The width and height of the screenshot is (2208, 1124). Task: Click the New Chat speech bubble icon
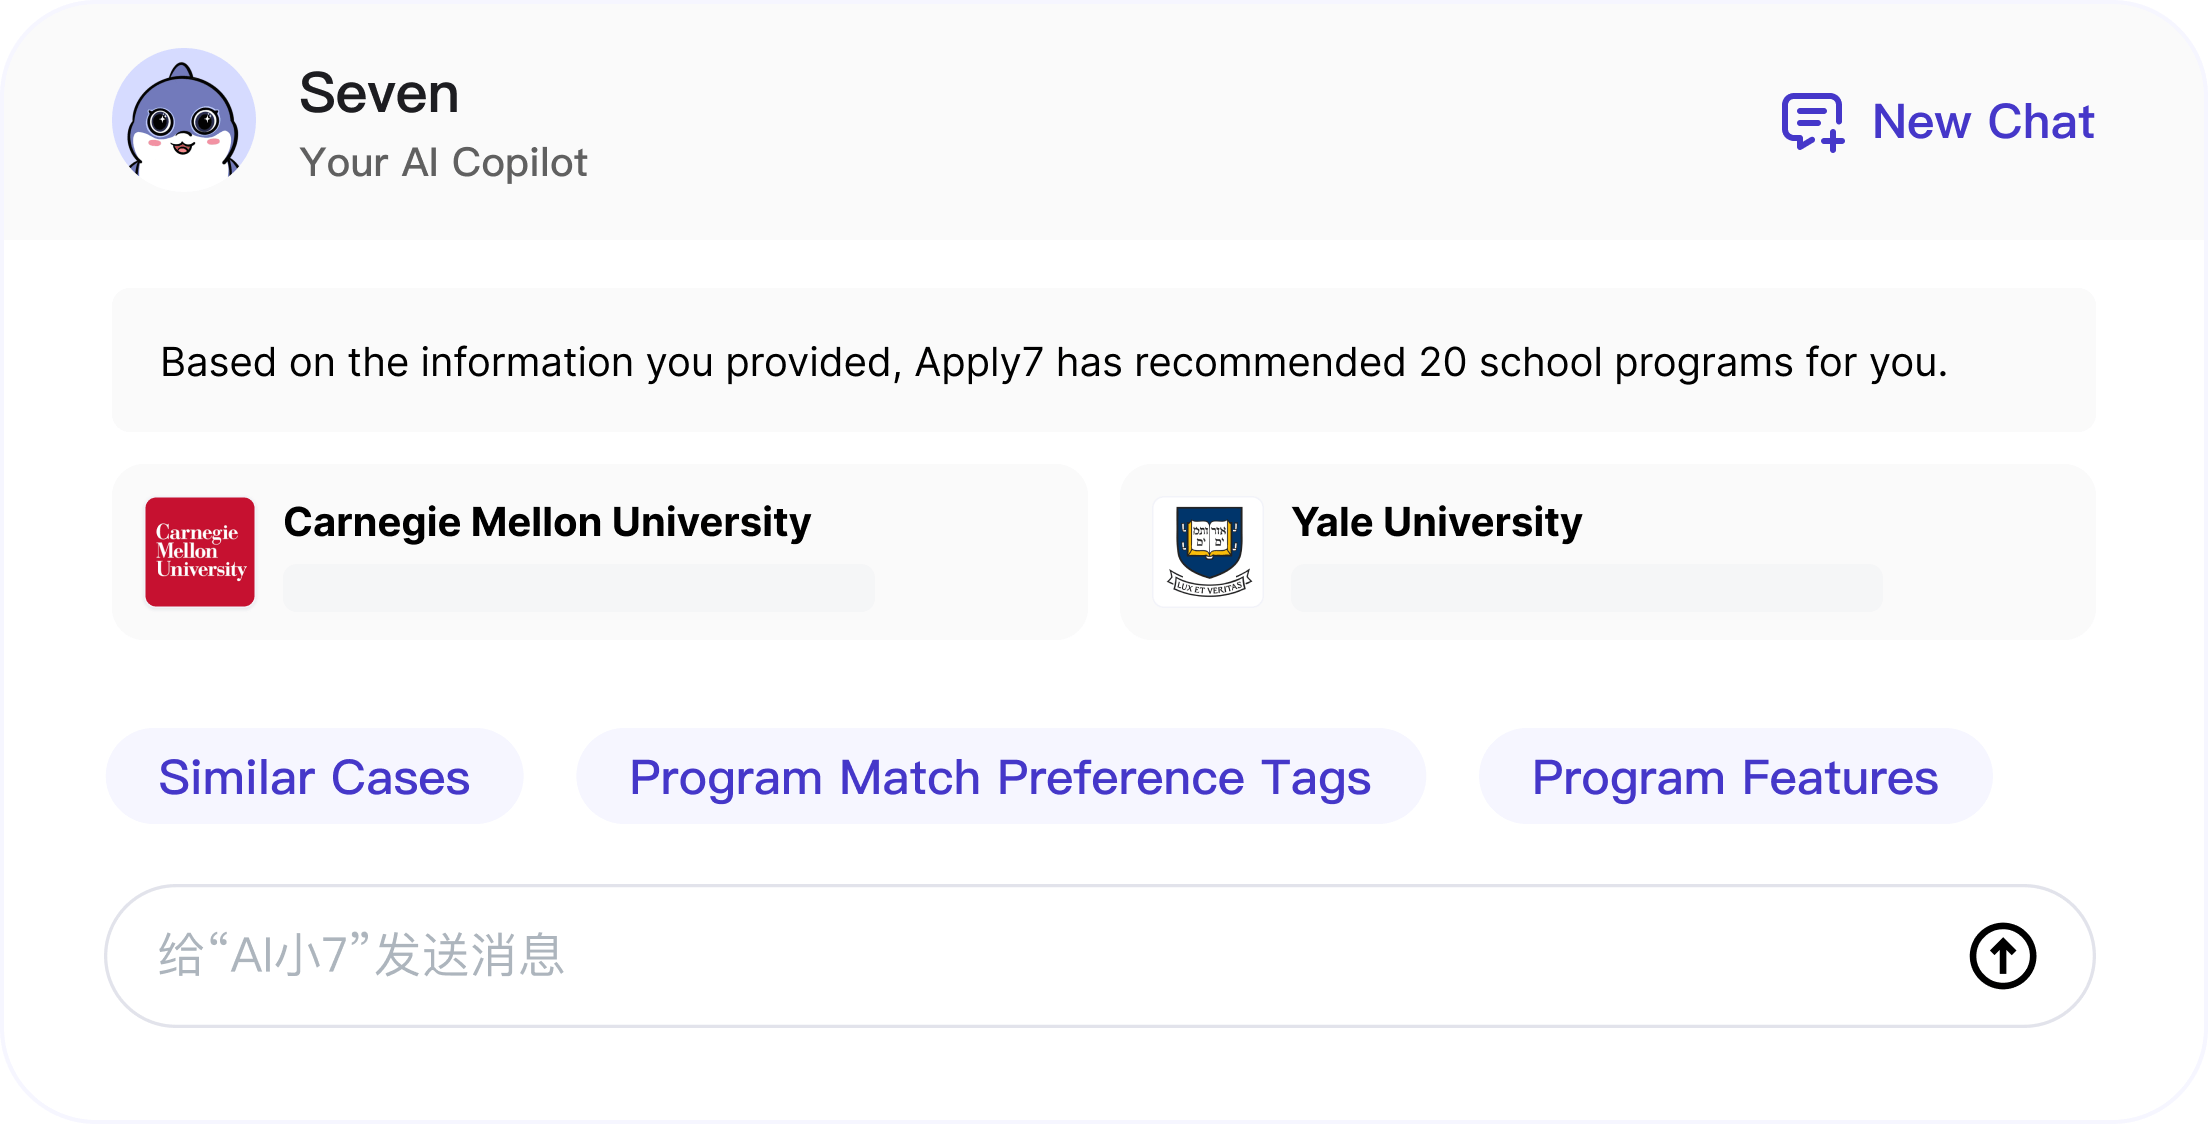(1813, 122)
